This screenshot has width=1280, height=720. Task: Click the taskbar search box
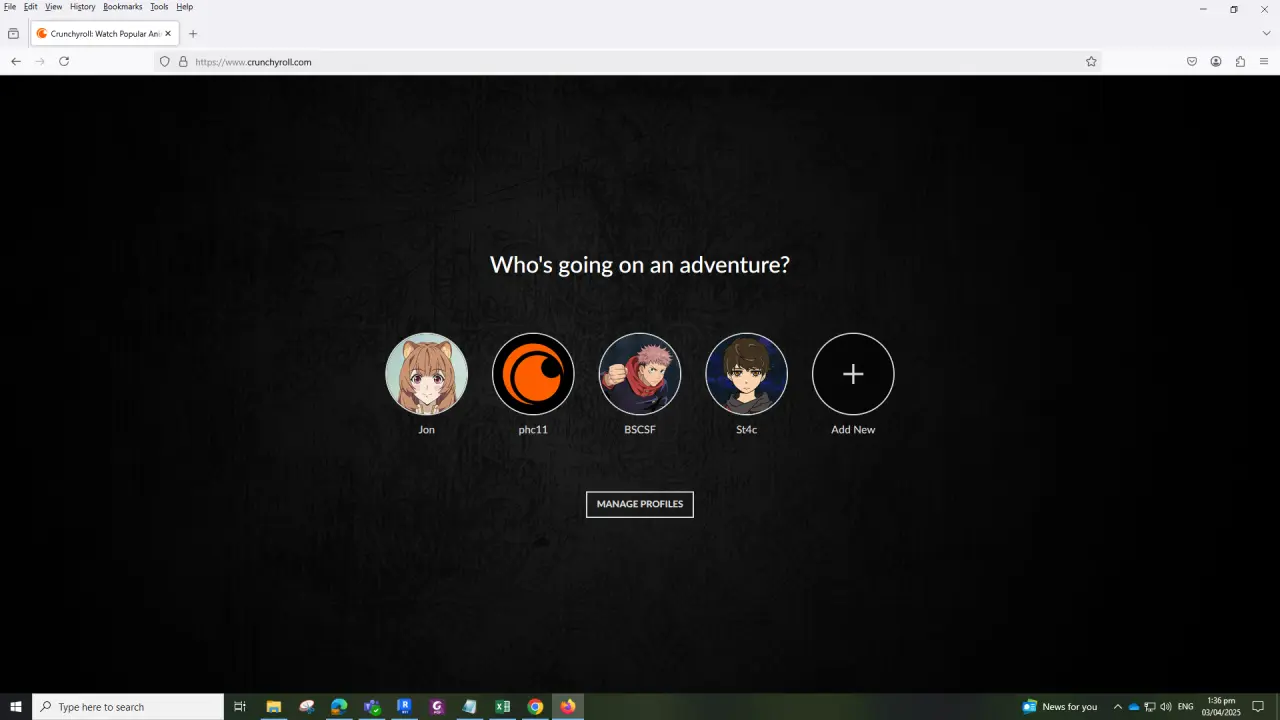tap(128, 707)
